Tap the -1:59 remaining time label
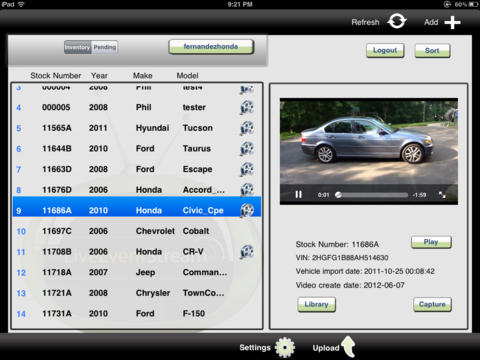This screenshot has width=480, height=360. point(419,195)
